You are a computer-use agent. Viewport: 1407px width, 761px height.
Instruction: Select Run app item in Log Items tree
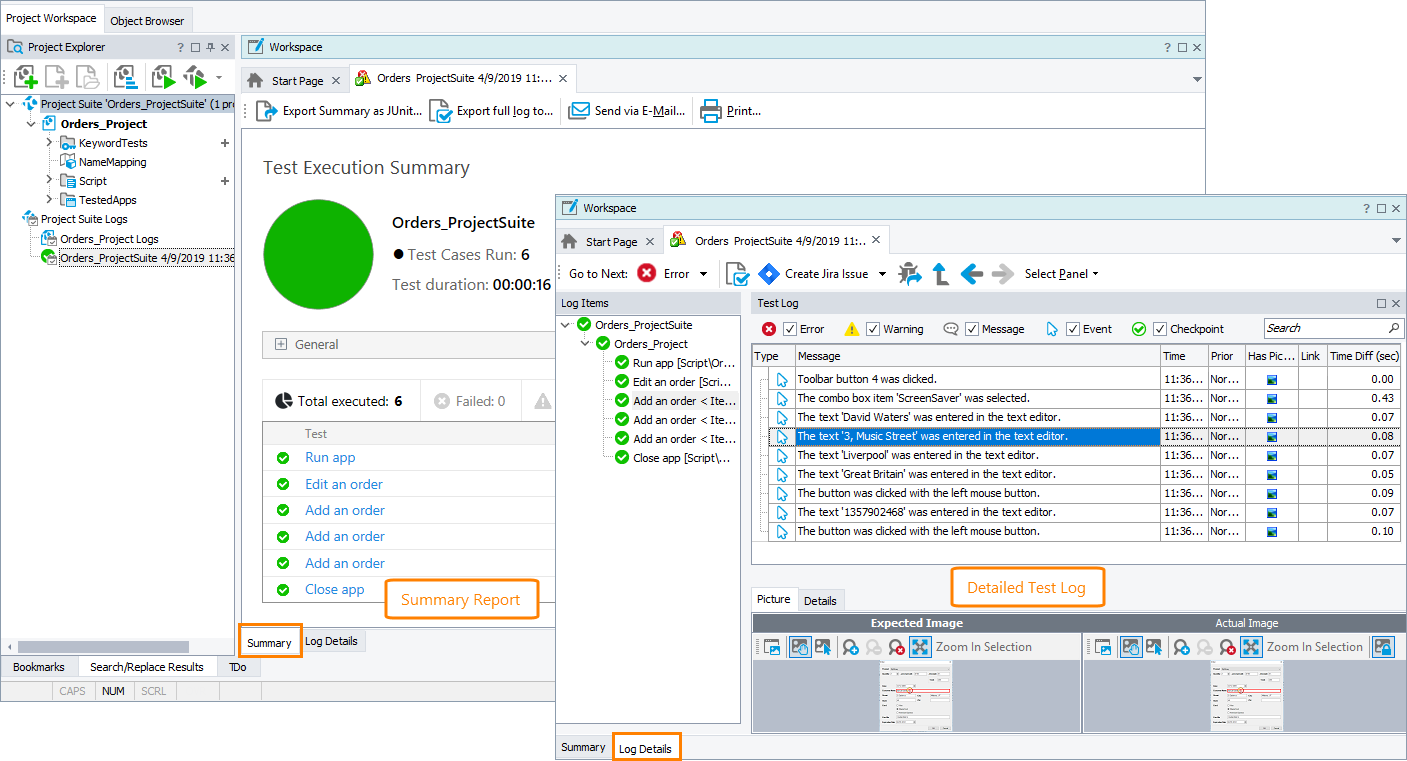[x=676, y=363]
